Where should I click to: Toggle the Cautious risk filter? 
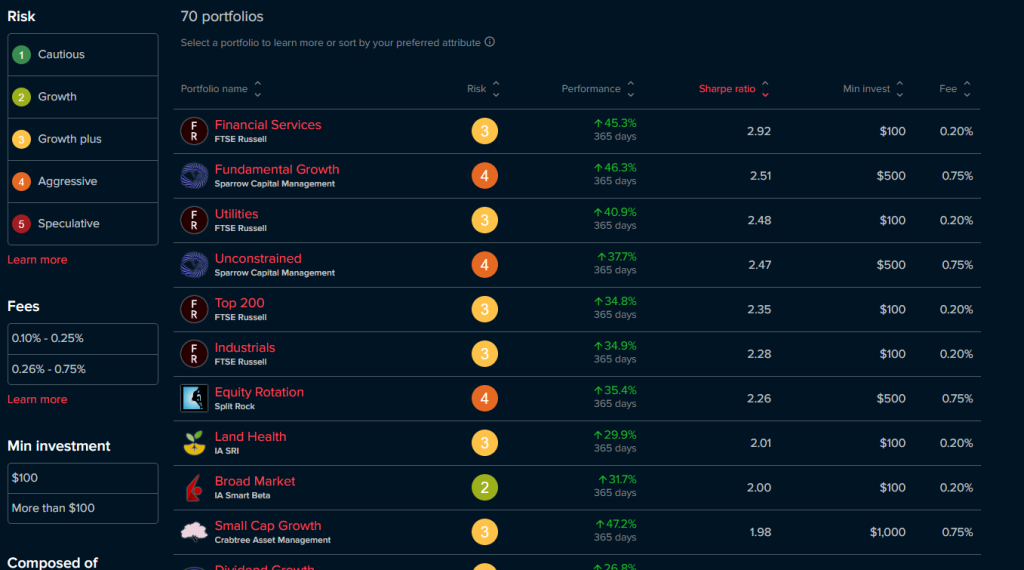(x=83, y=55)
